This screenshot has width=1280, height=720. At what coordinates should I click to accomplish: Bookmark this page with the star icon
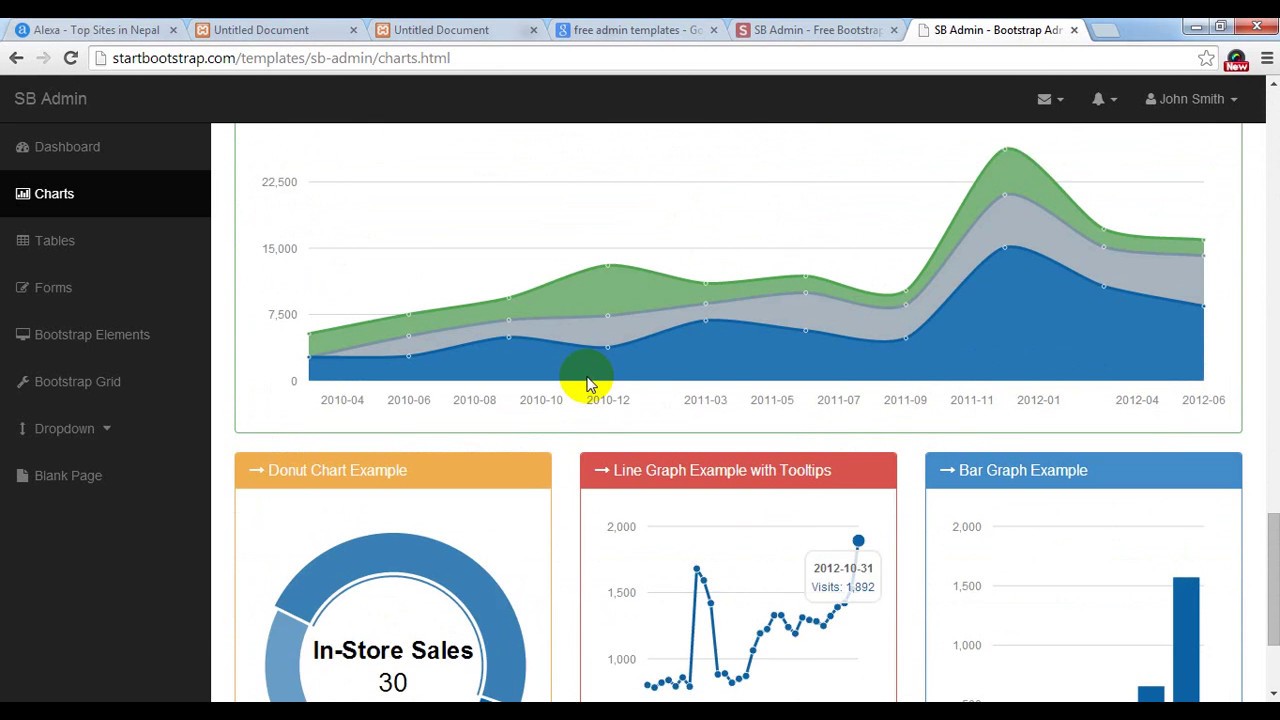click(1206, 58)
